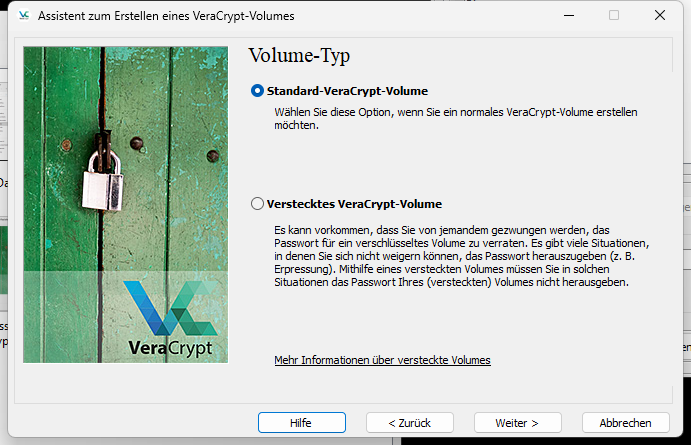Close the VeraCrypt wizard window

(660, 15)
